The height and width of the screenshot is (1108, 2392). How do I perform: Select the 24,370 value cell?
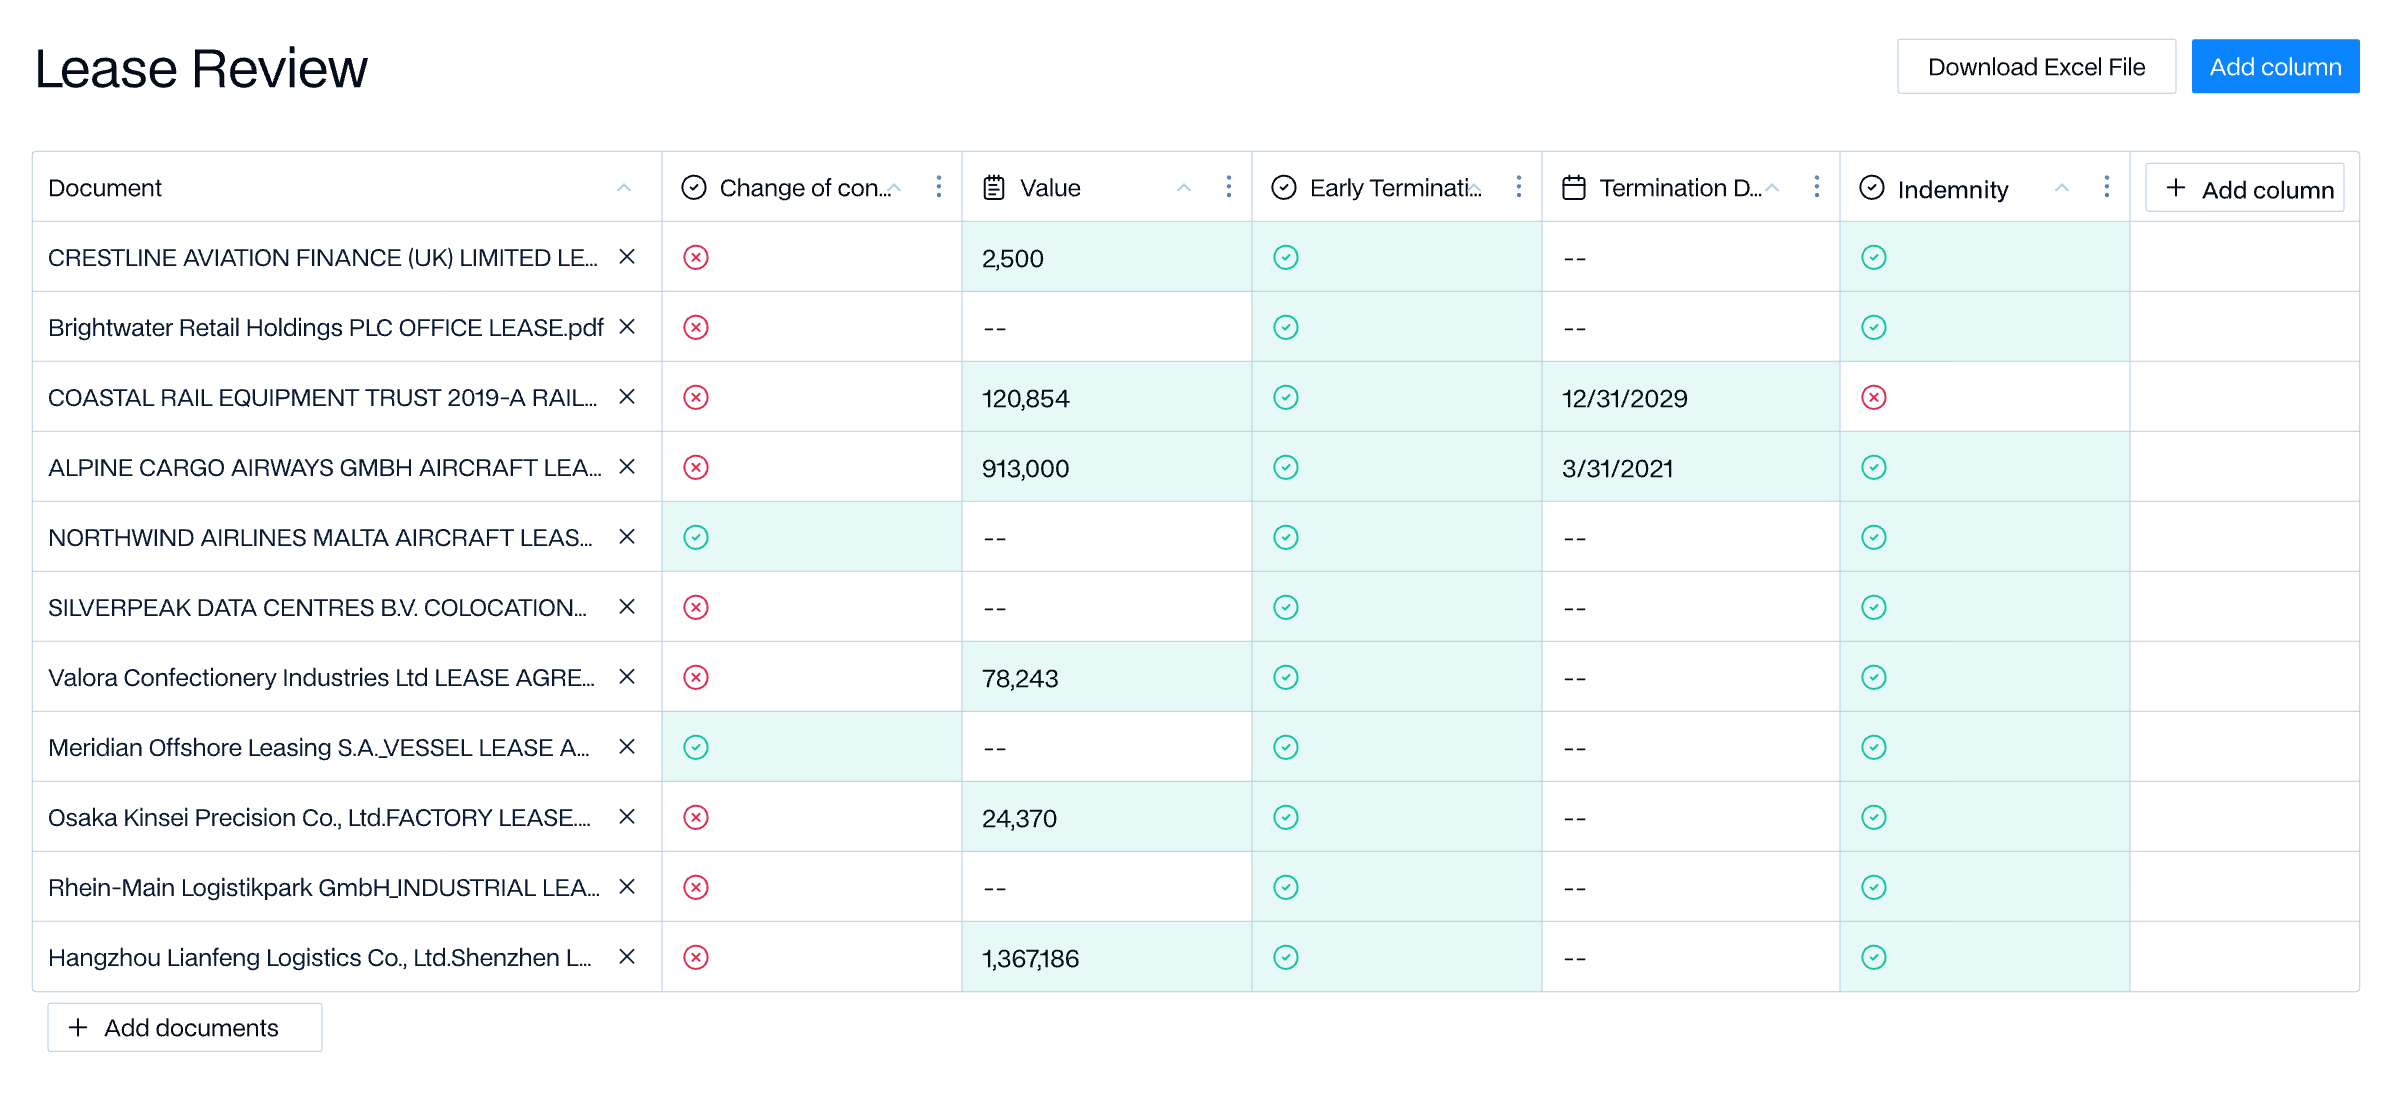pyautogui.click(x=1106, y=817)
